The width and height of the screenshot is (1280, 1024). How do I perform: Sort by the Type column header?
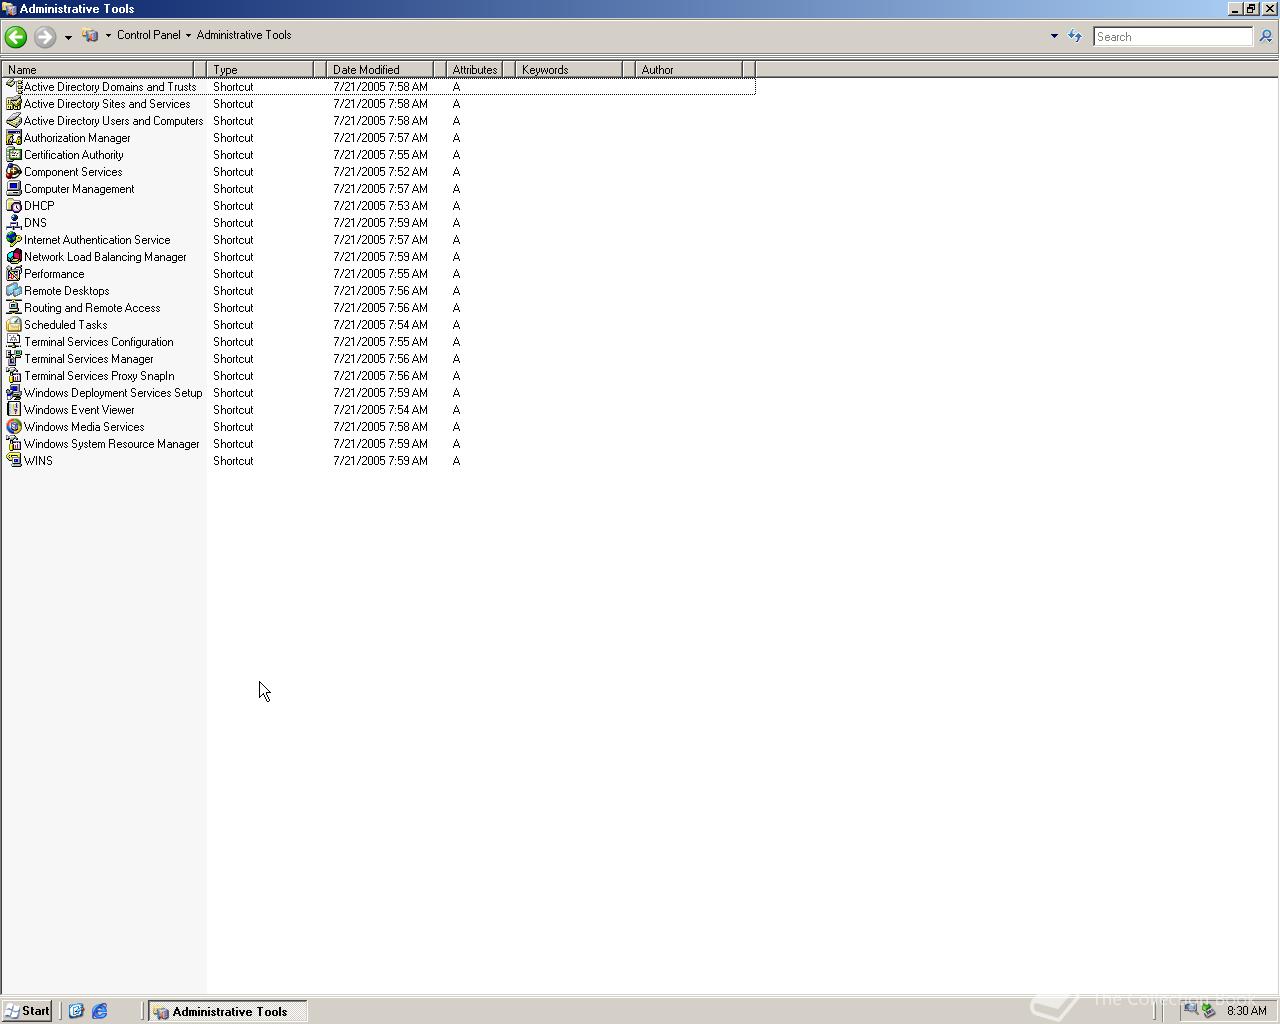coord(260,69)
